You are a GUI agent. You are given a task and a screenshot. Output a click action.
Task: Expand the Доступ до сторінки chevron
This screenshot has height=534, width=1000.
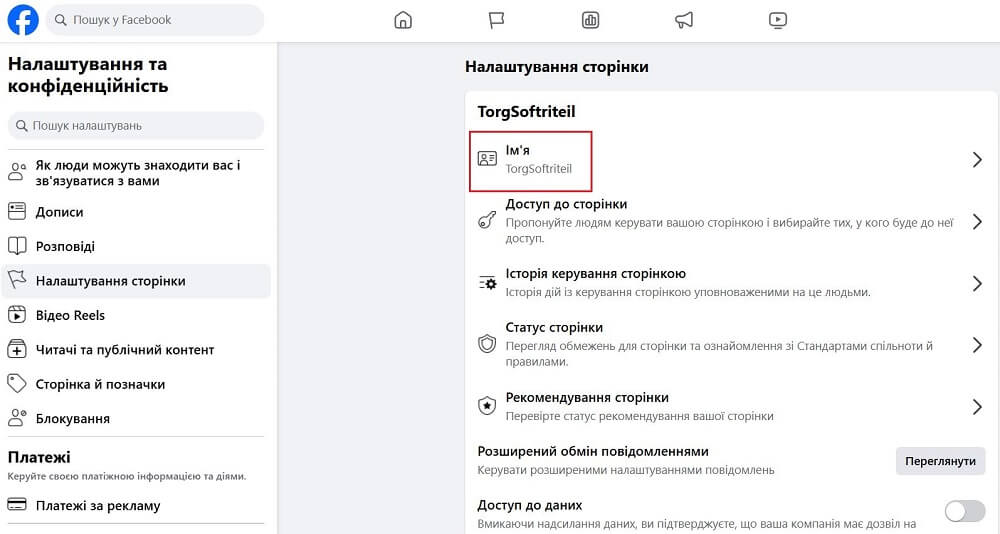[977, 222]
